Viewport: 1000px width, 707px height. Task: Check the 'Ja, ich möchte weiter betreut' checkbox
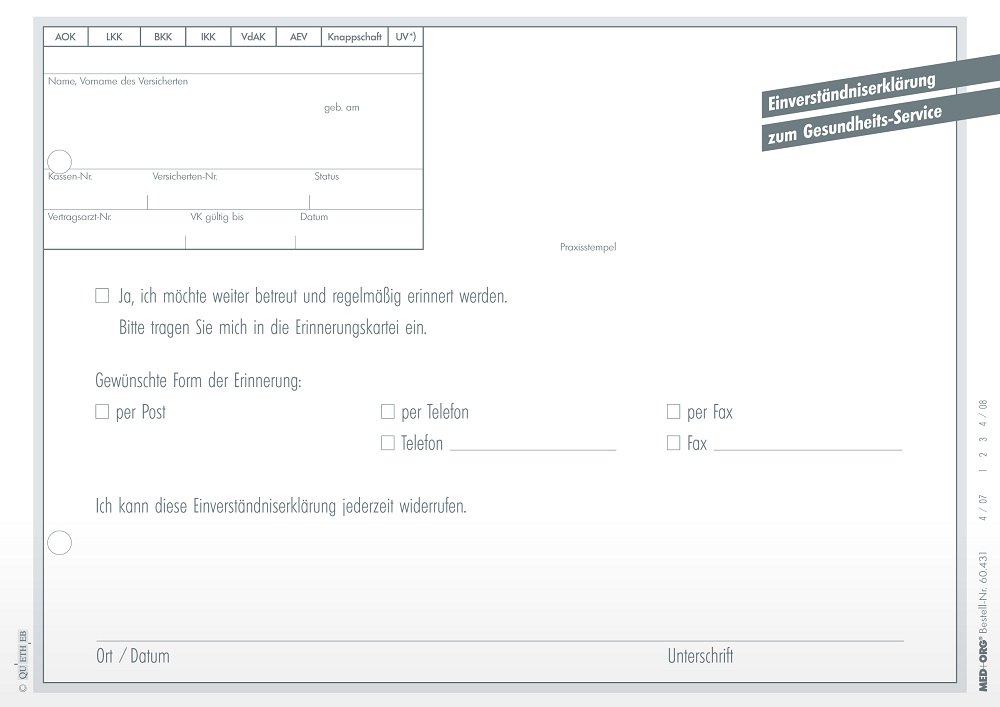click(x=102, y=296)
